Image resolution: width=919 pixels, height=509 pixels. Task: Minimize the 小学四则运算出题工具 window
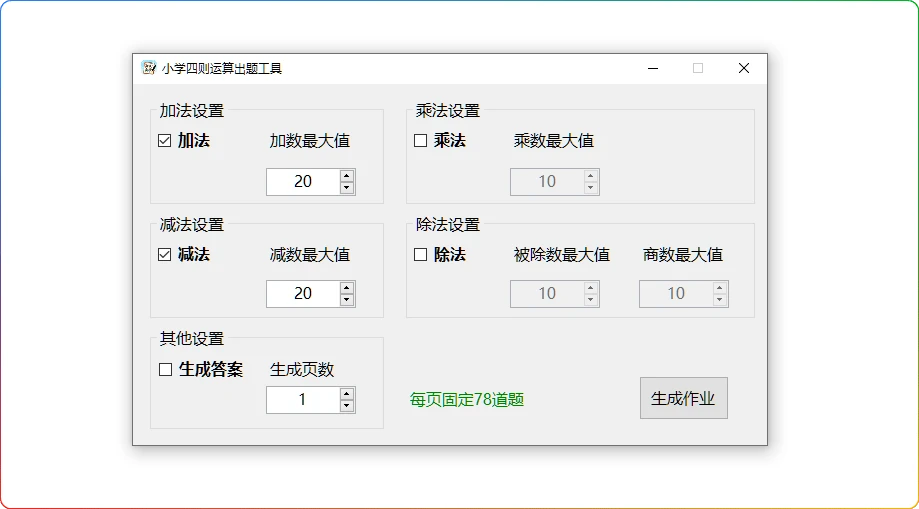[x=653, y=68]
